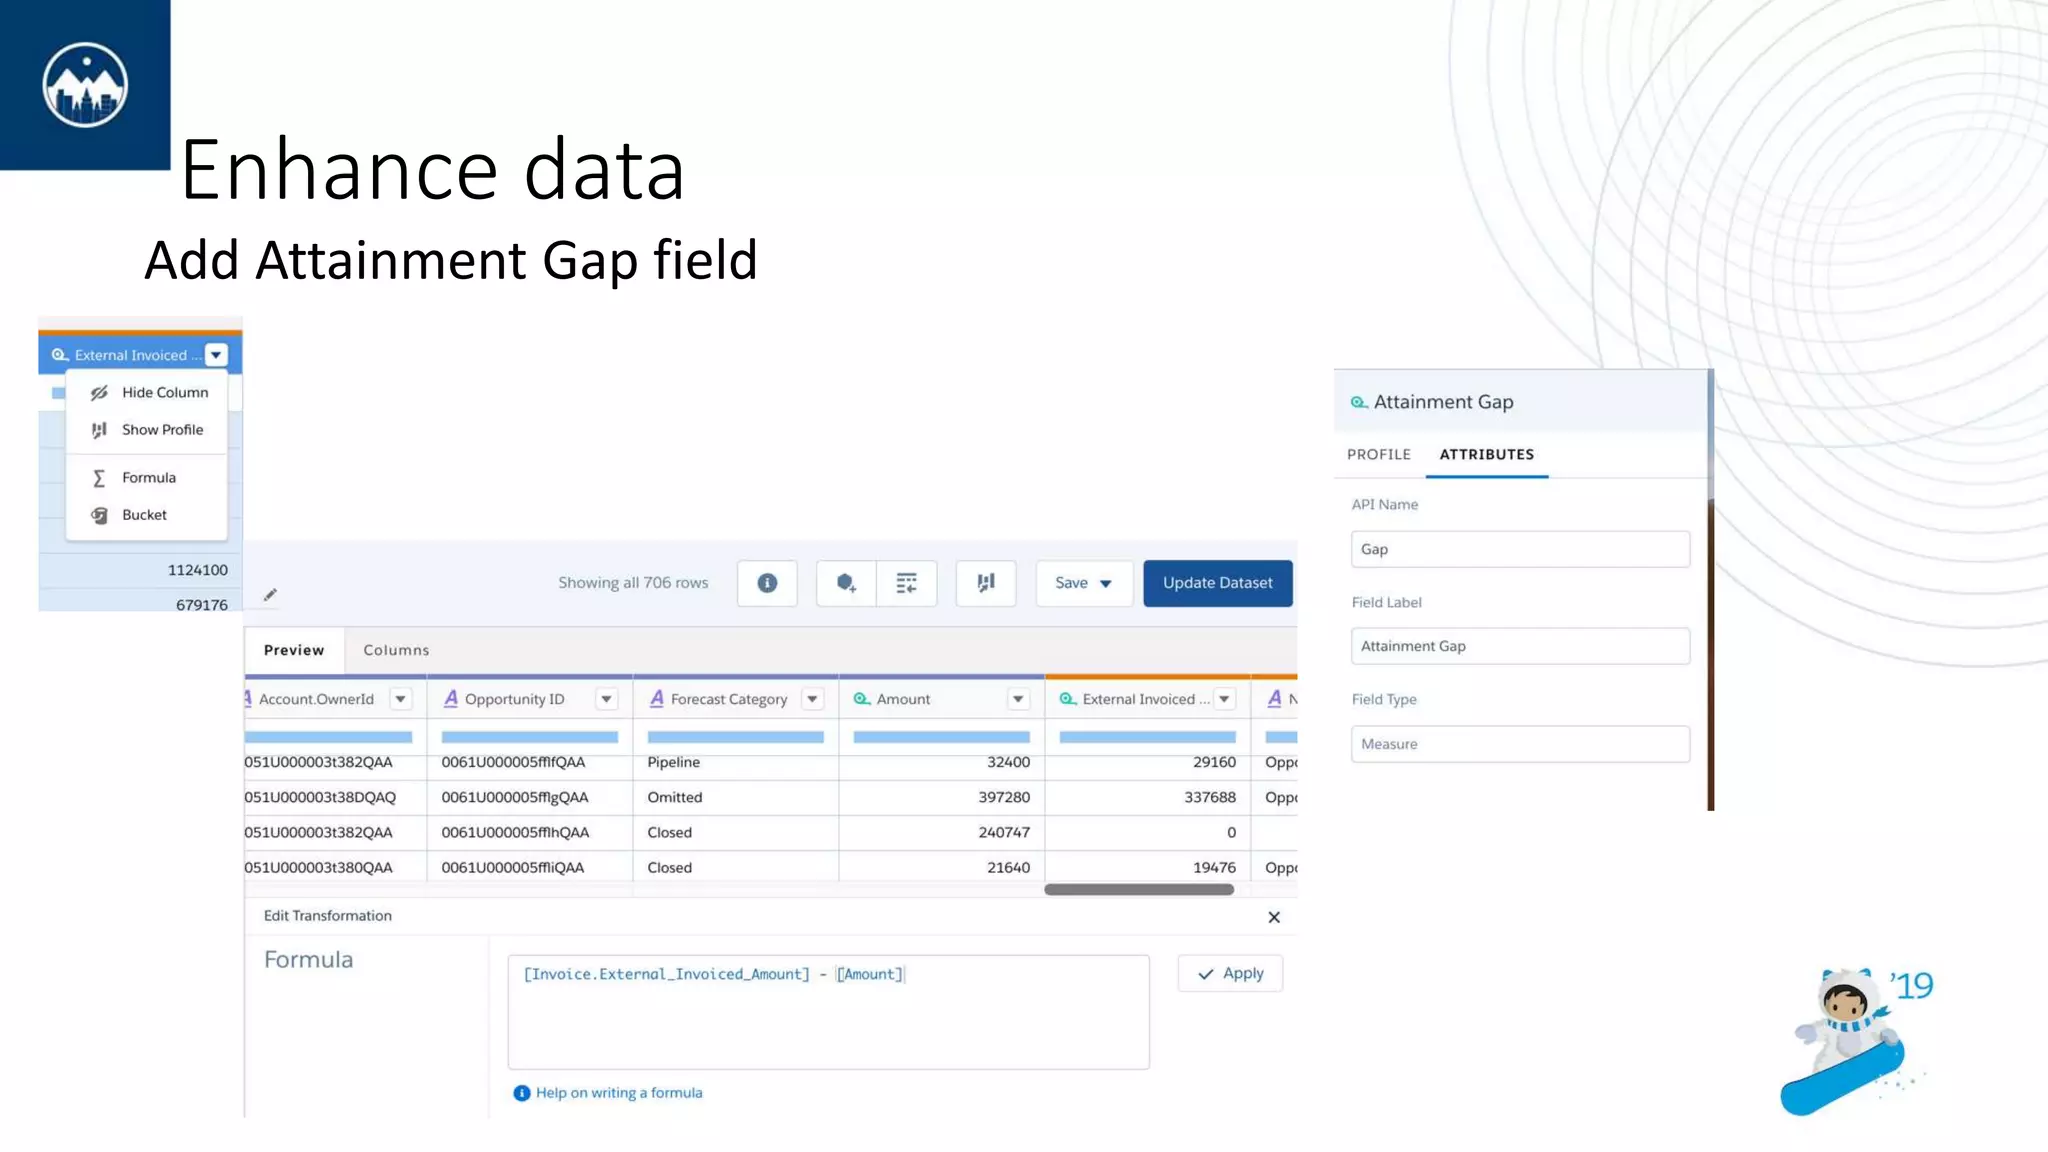2048x1152 pixels.
Task: Click inside the formula editor text area
Action: pos(828,1012)
